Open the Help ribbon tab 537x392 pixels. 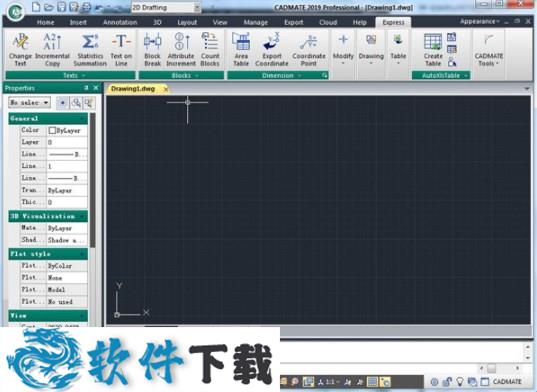coord(359,22)
